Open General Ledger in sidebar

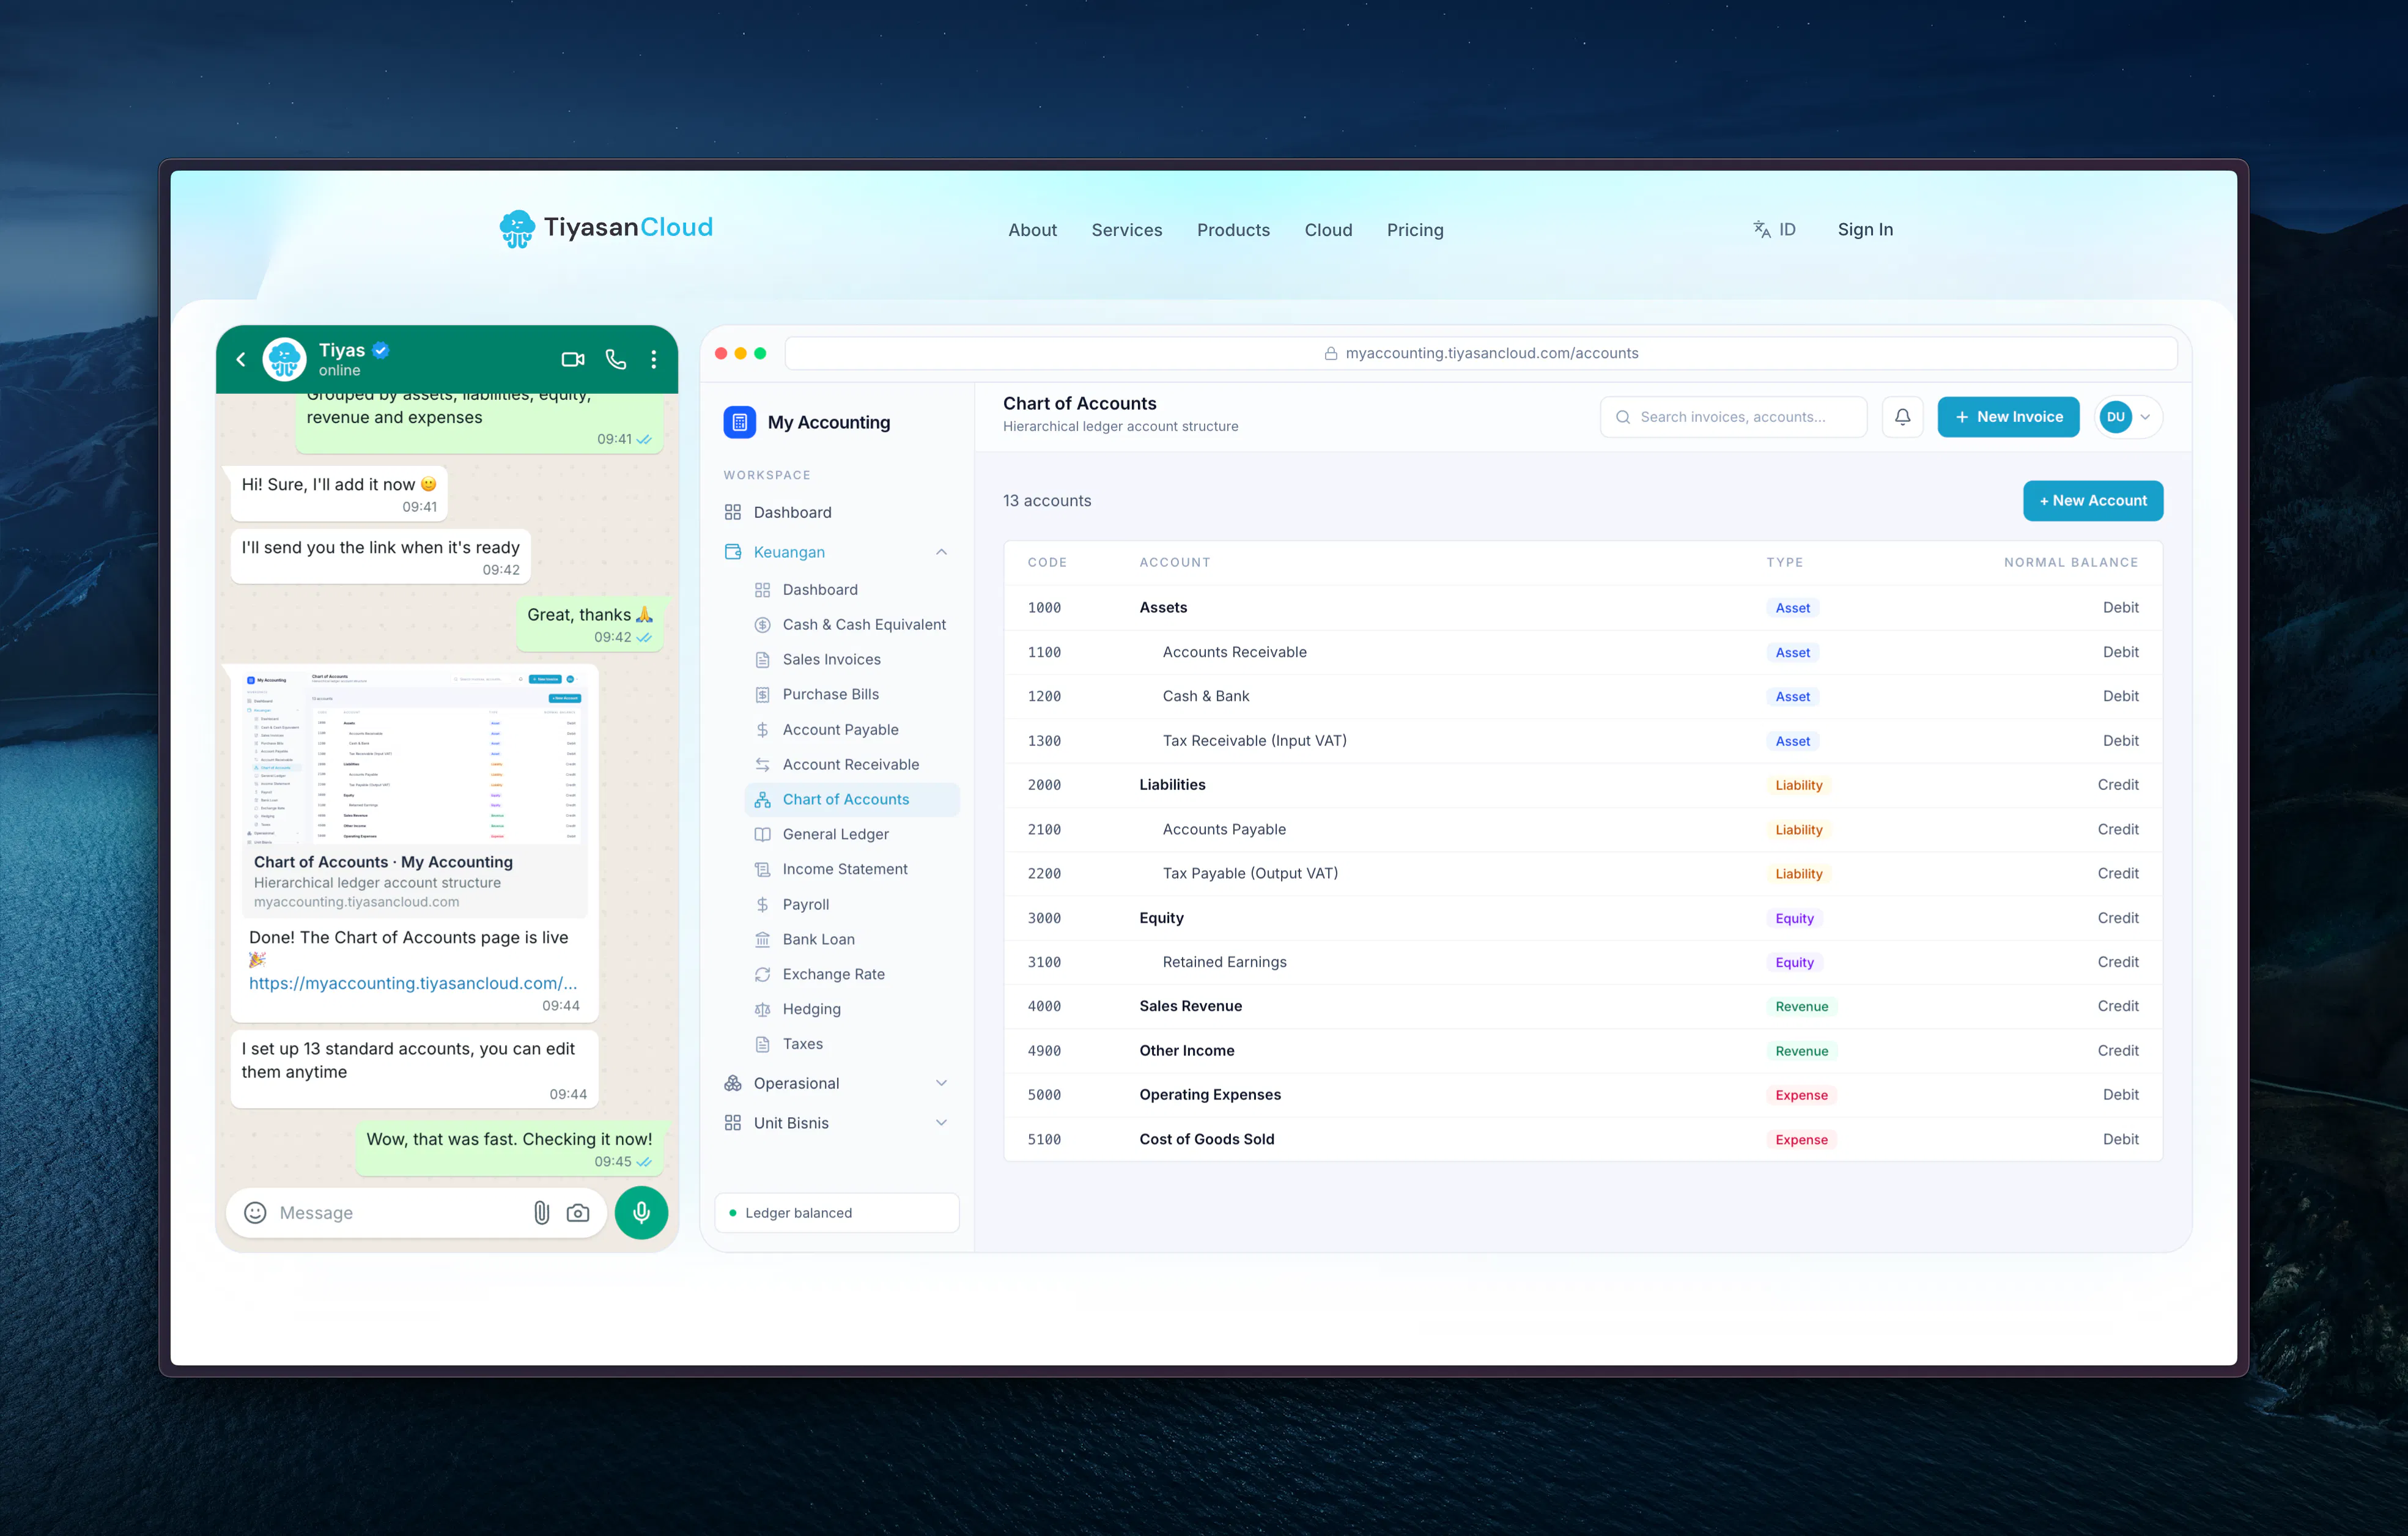coord(850,834)
